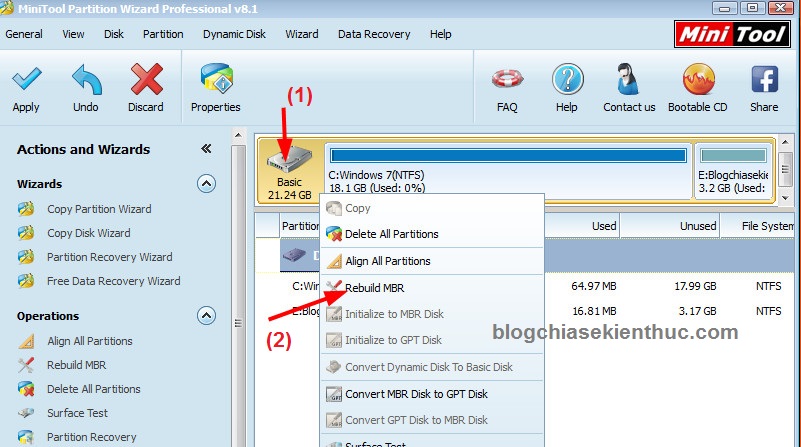Click the Apply checkmark icon

[x=27, y=79]
